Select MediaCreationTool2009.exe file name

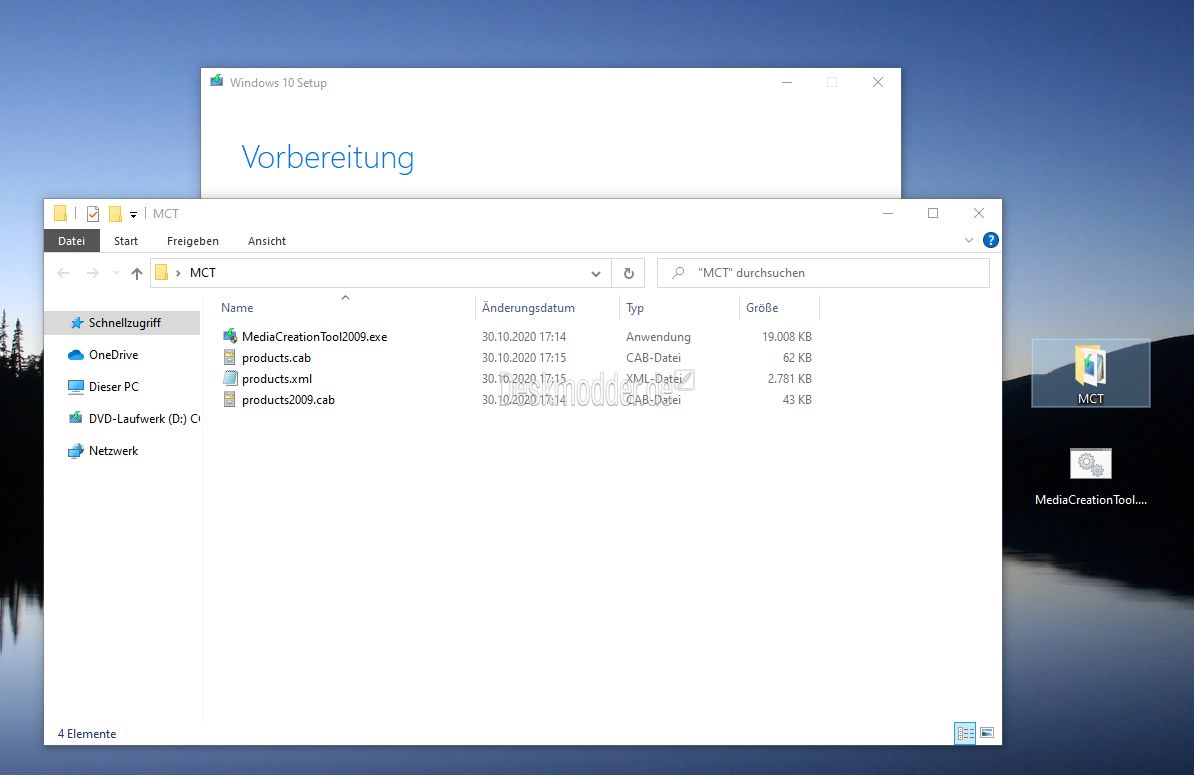tap(314, 336)
